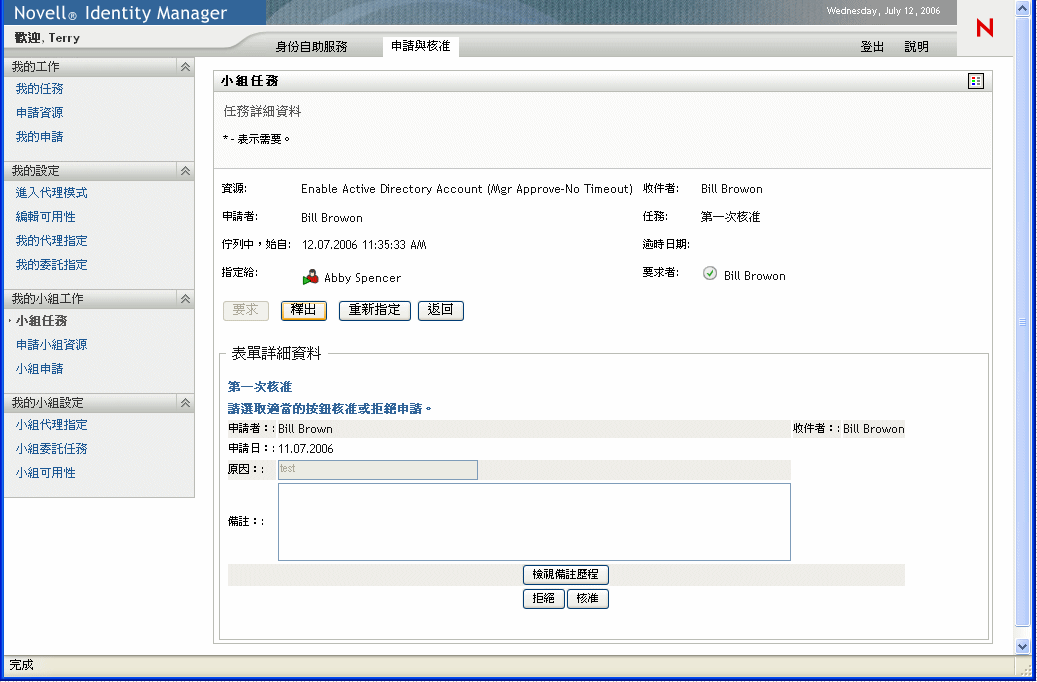Viewport: 1037px width, 682px height.
Task: Open 我的申請 in the sidebar
Action: tap(40, 136)
